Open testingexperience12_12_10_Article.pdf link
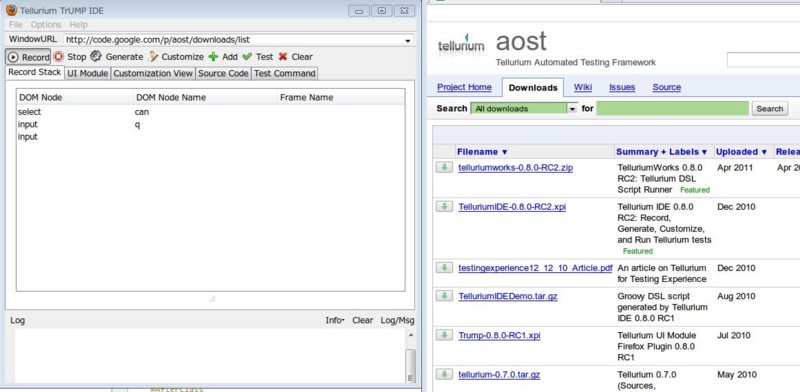Viewport: 800px width, 392px height. coord(535,268)
